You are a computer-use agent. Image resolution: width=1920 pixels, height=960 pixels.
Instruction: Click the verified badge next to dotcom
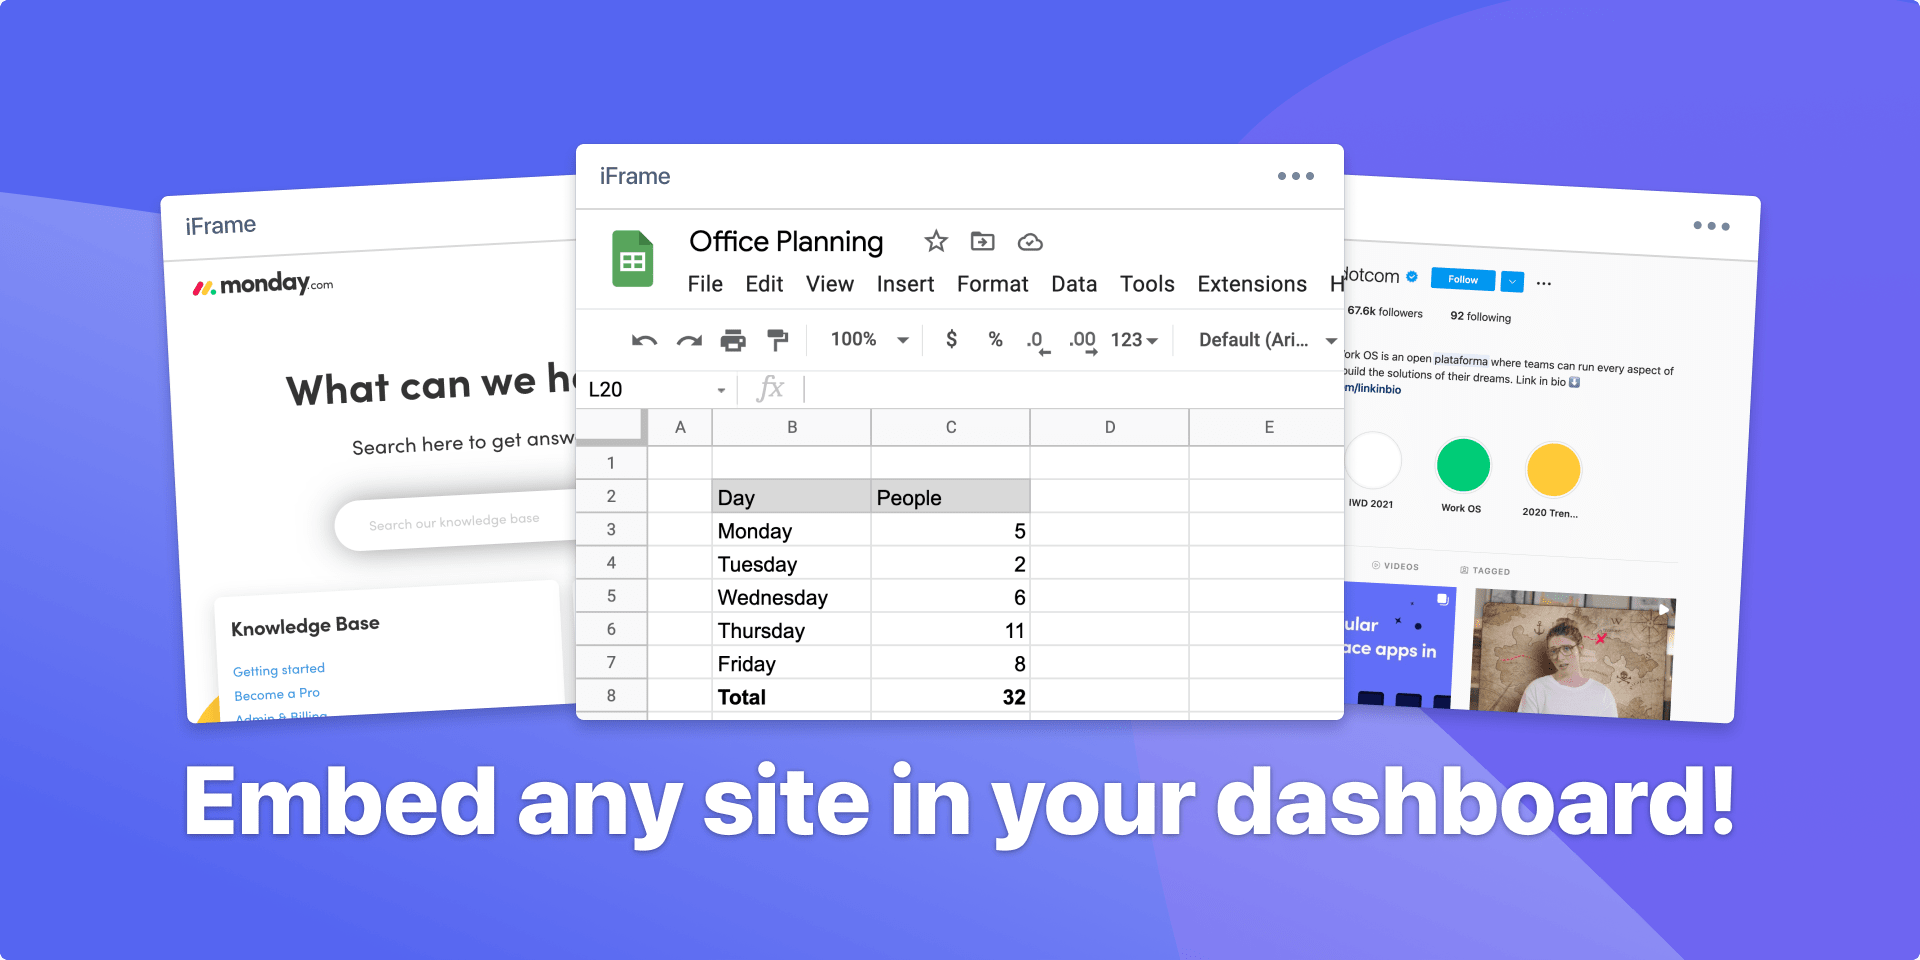[1412, 276]
